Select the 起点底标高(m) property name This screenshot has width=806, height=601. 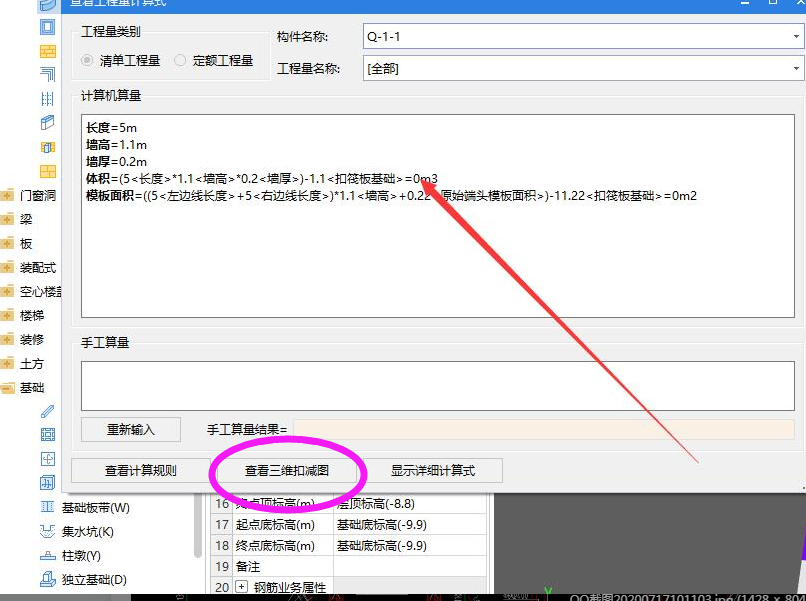coord(275,524)
